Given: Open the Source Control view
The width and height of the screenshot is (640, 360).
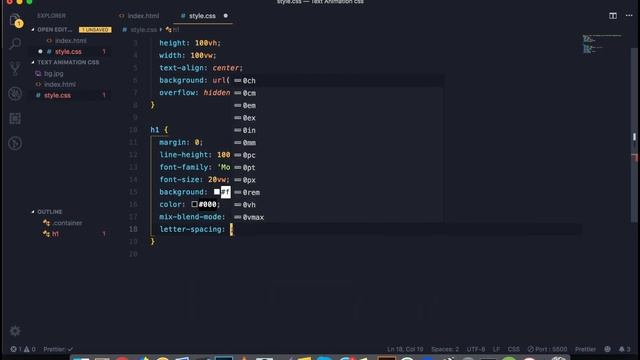Looking at the screenshot, I should (x=15, y=68).
